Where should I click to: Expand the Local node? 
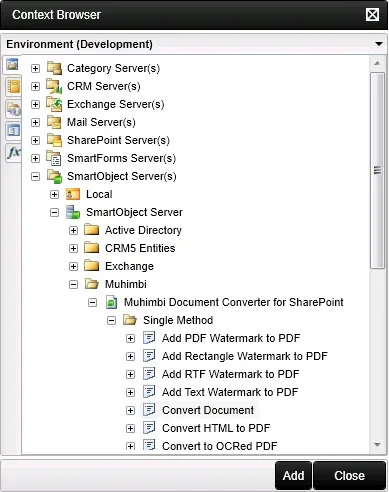[x=54, y=194]
